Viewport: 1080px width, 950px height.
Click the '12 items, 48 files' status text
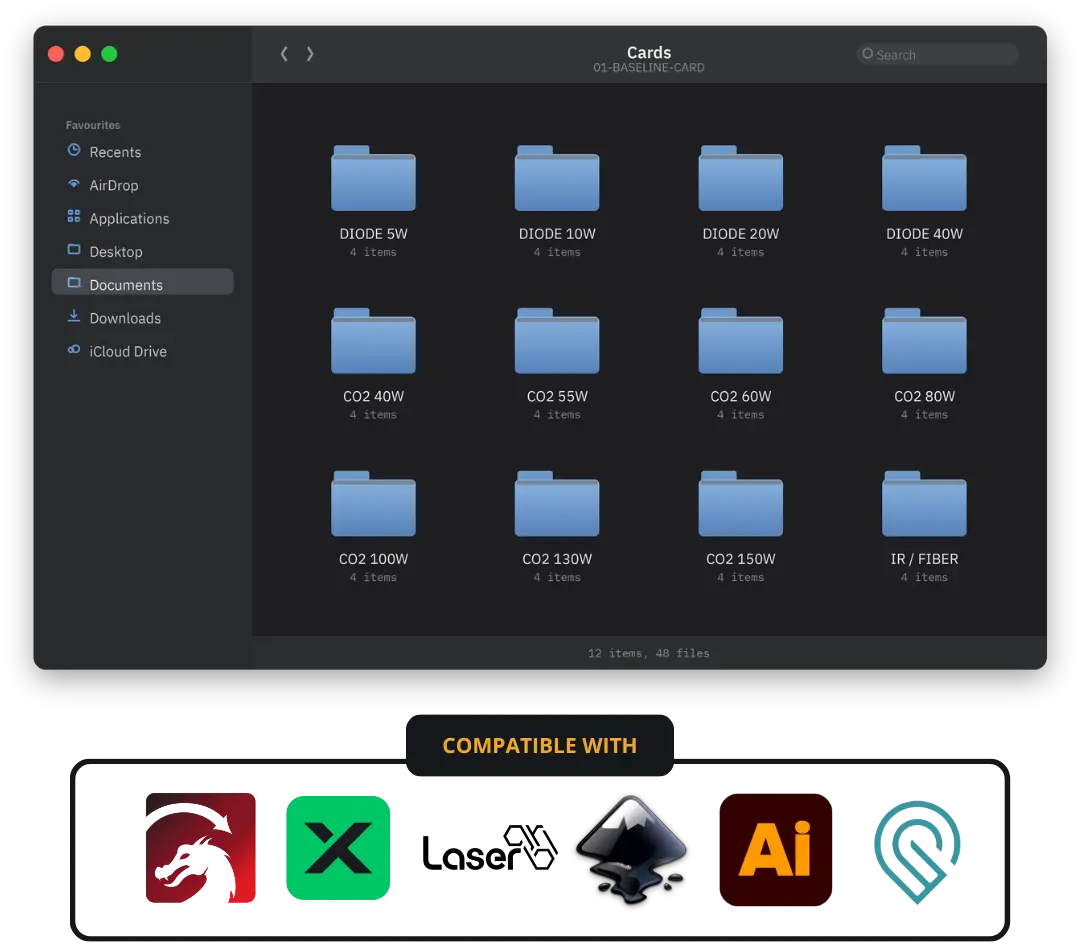click(649, 653)
